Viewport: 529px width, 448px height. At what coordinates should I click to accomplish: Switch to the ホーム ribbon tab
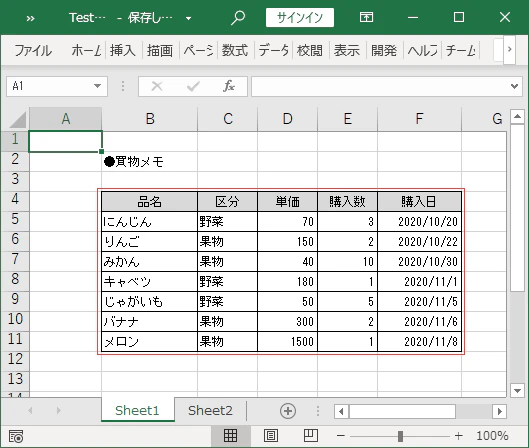click(86, 51)
